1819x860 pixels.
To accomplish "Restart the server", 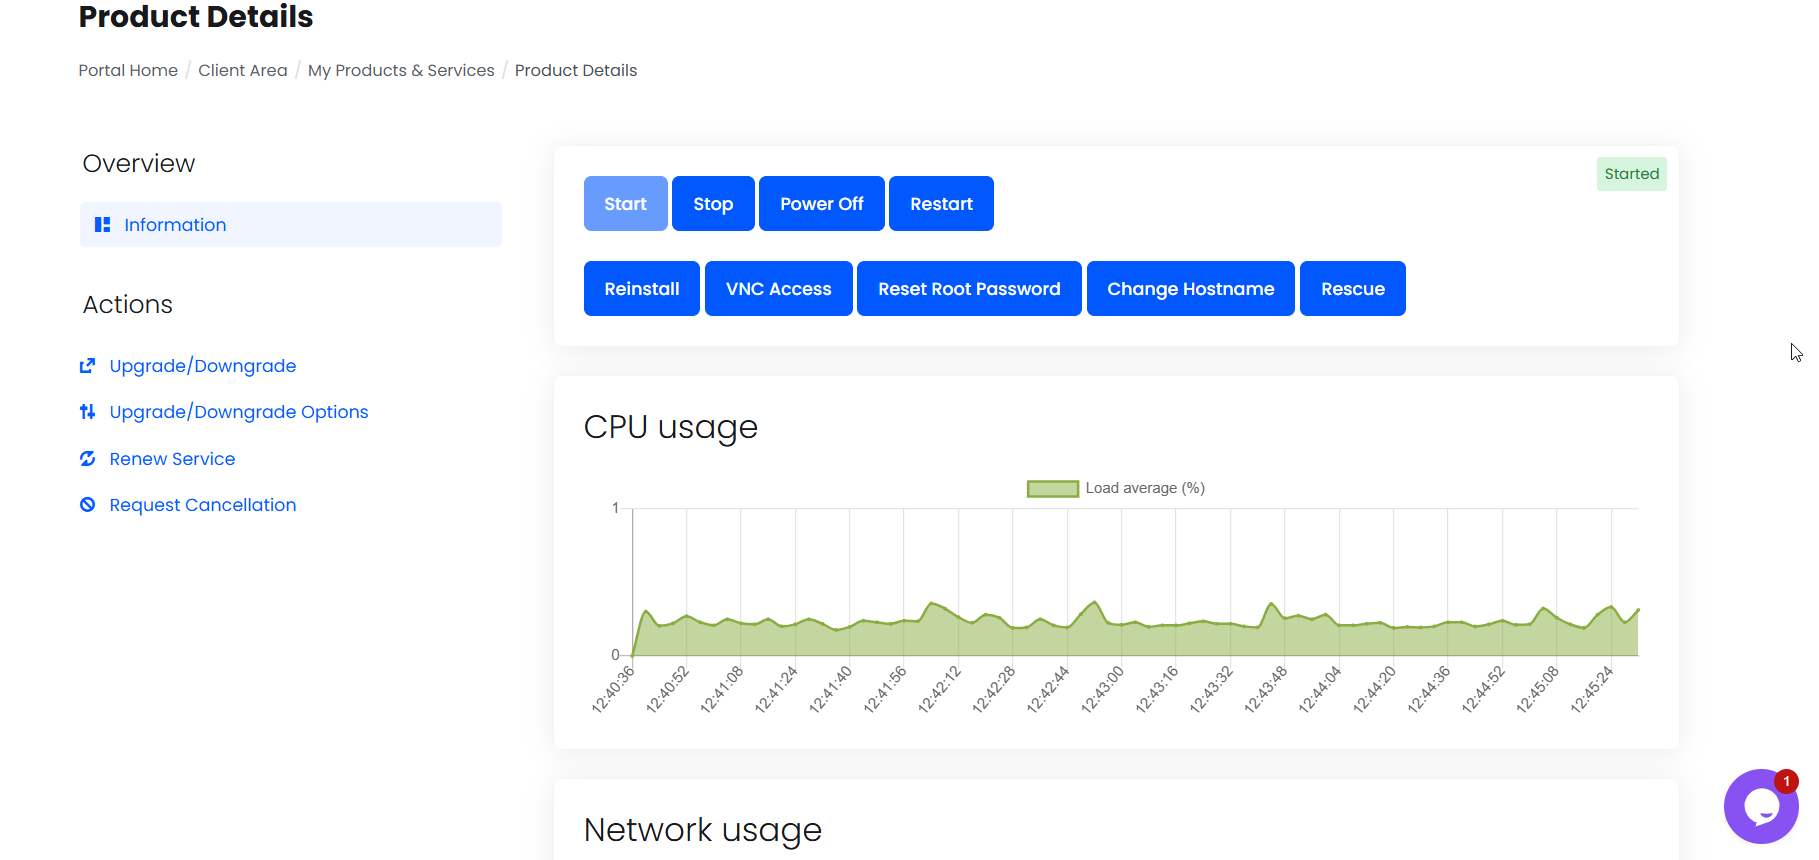I will click(941, 203).
